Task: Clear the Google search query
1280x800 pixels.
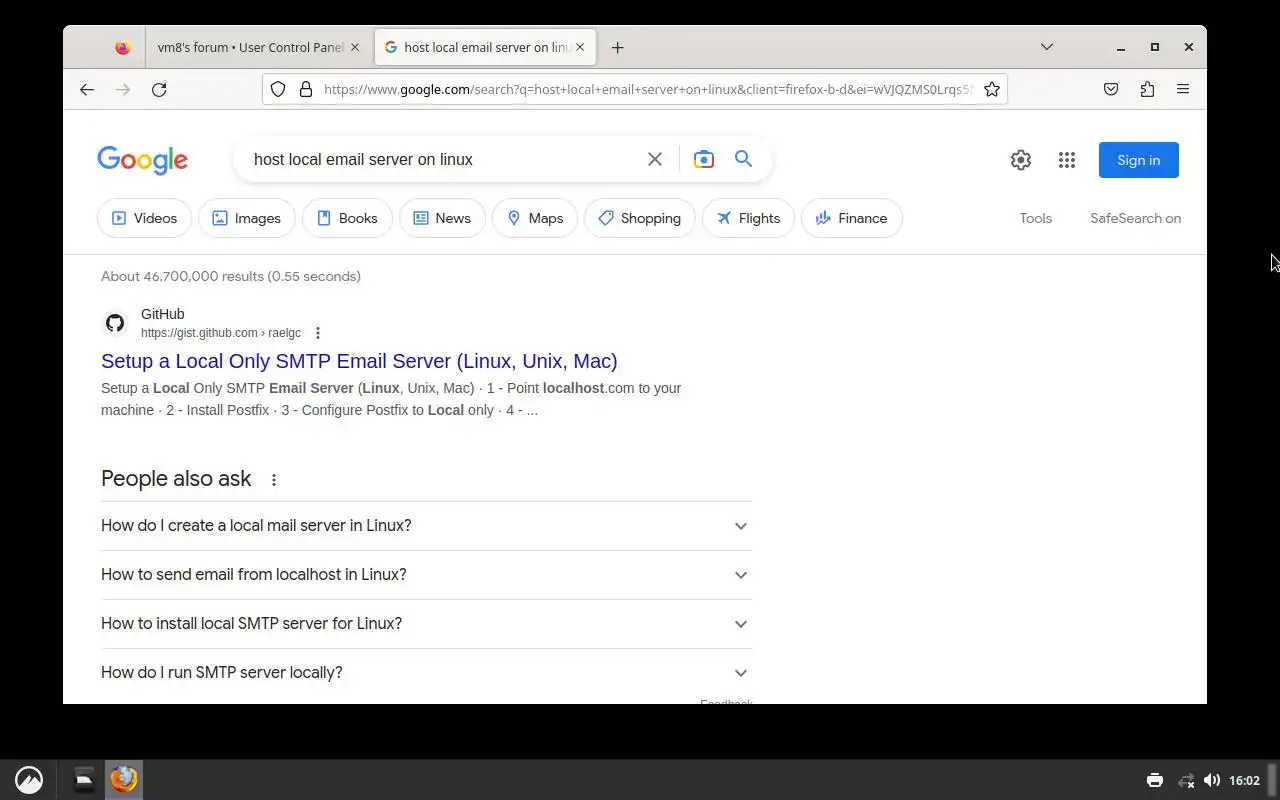Action: pos(655,159)
